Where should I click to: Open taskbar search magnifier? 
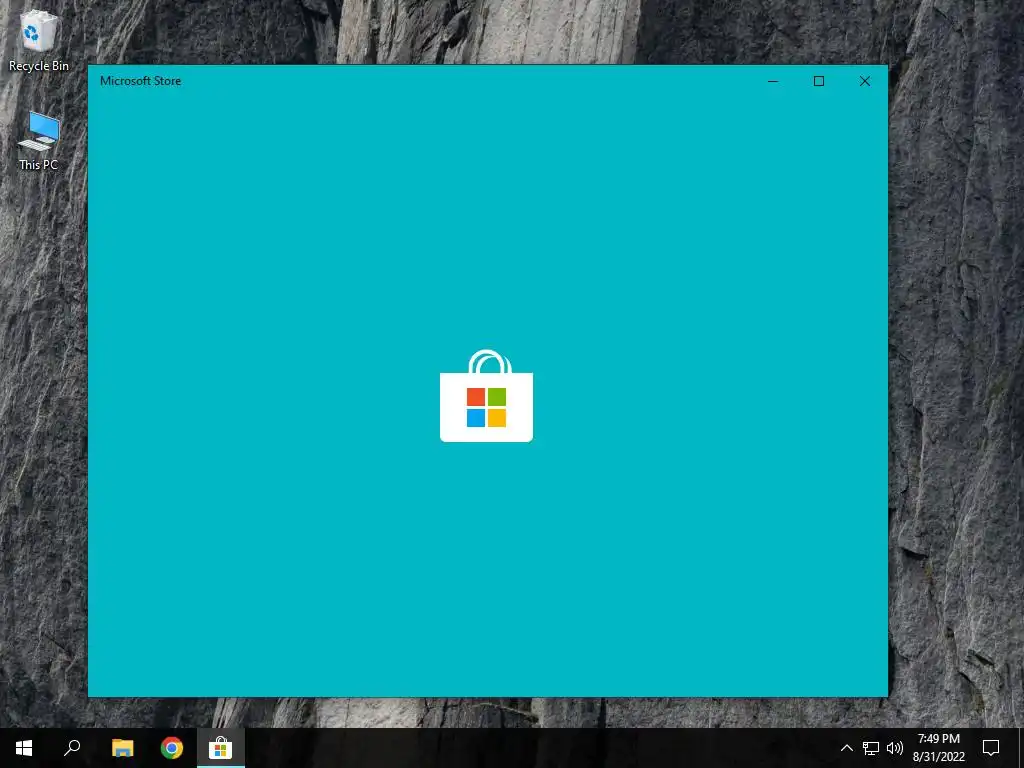click(x=72, y=748)
